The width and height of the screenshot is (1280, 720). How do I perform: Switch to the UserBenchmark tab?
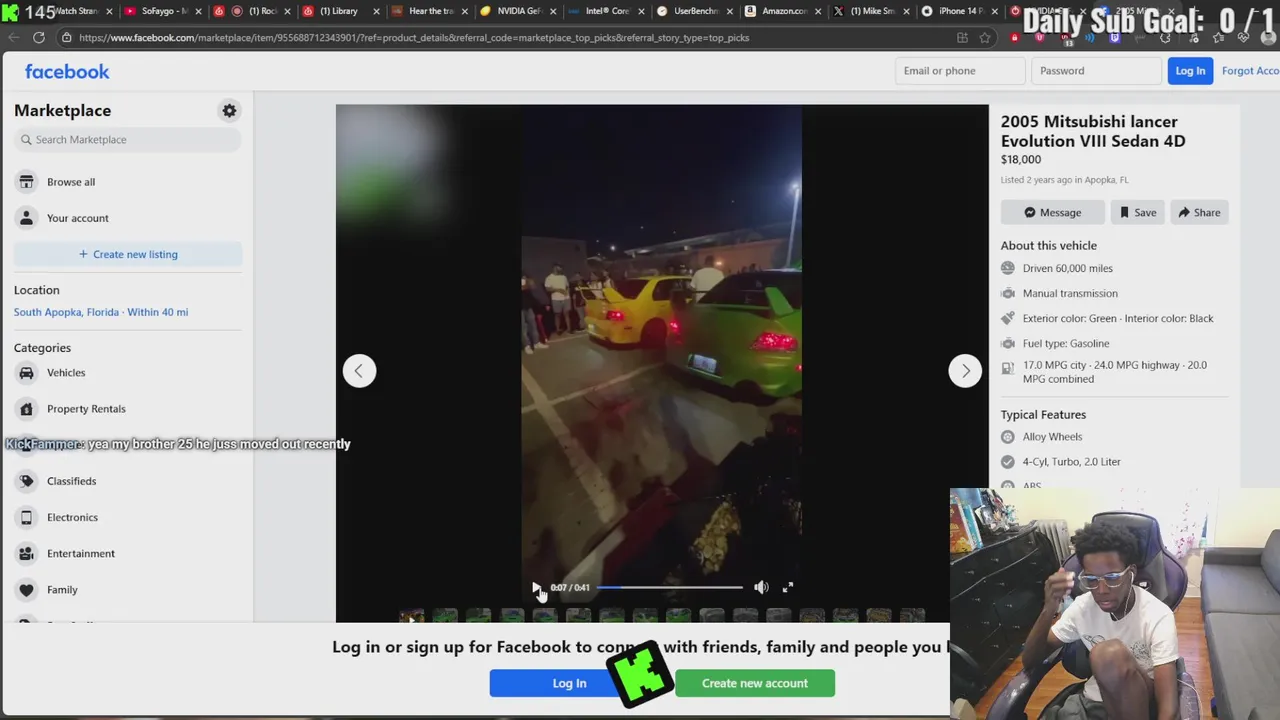click(695, 11)
